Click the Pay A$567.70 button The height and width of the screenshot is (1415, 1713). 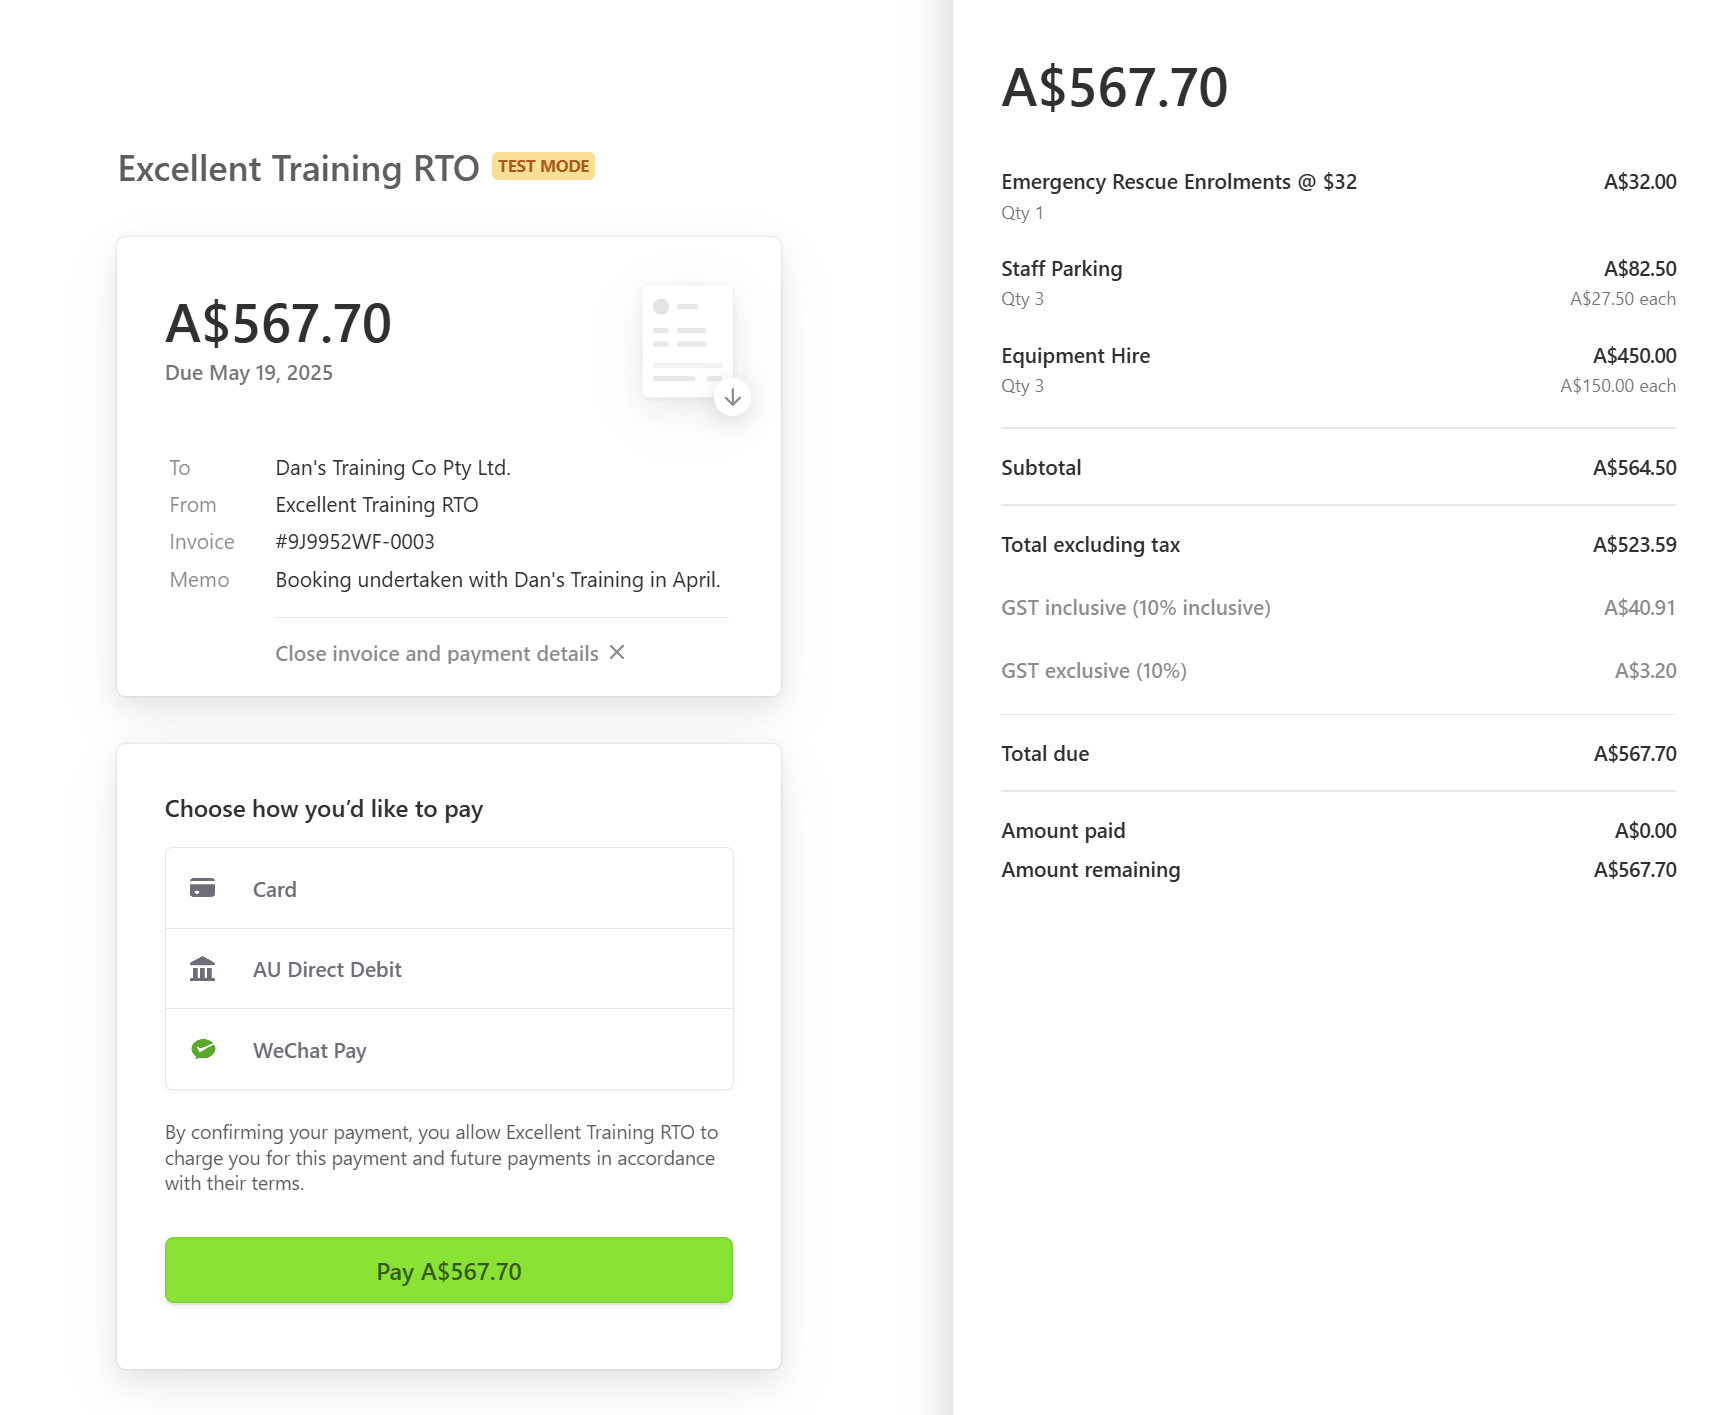449,1270
